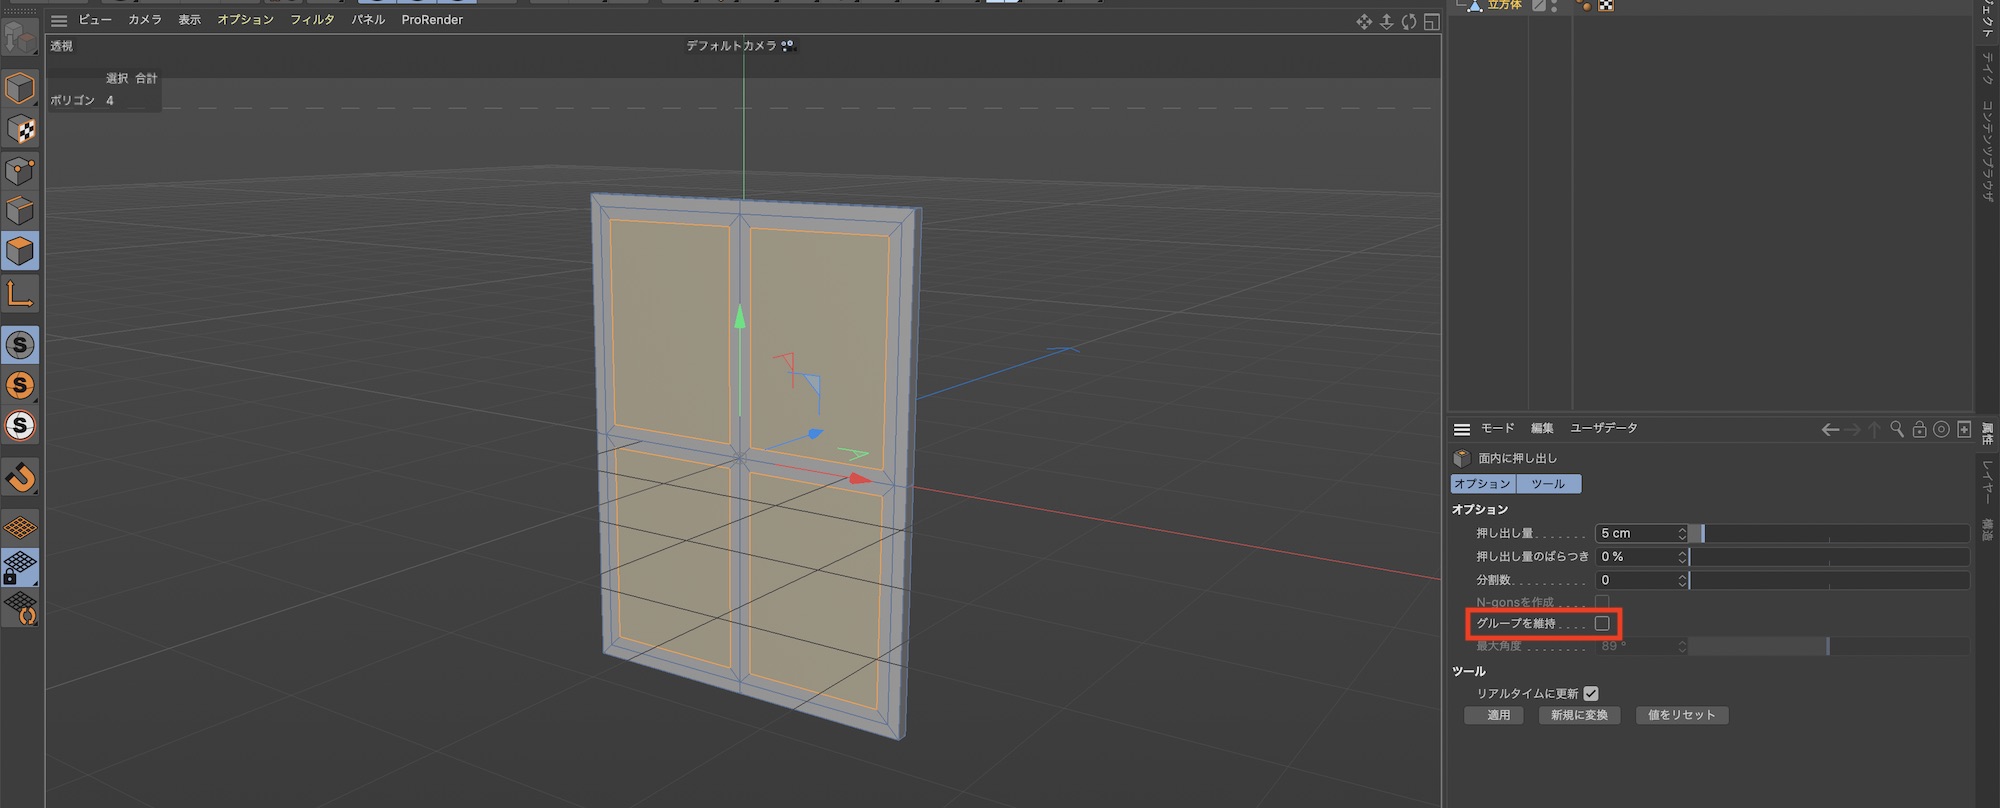2000x808 pixels.
Task: Uncheck the リアルタイムに更新 checkbox
Action: click(x=1591, y=693)
